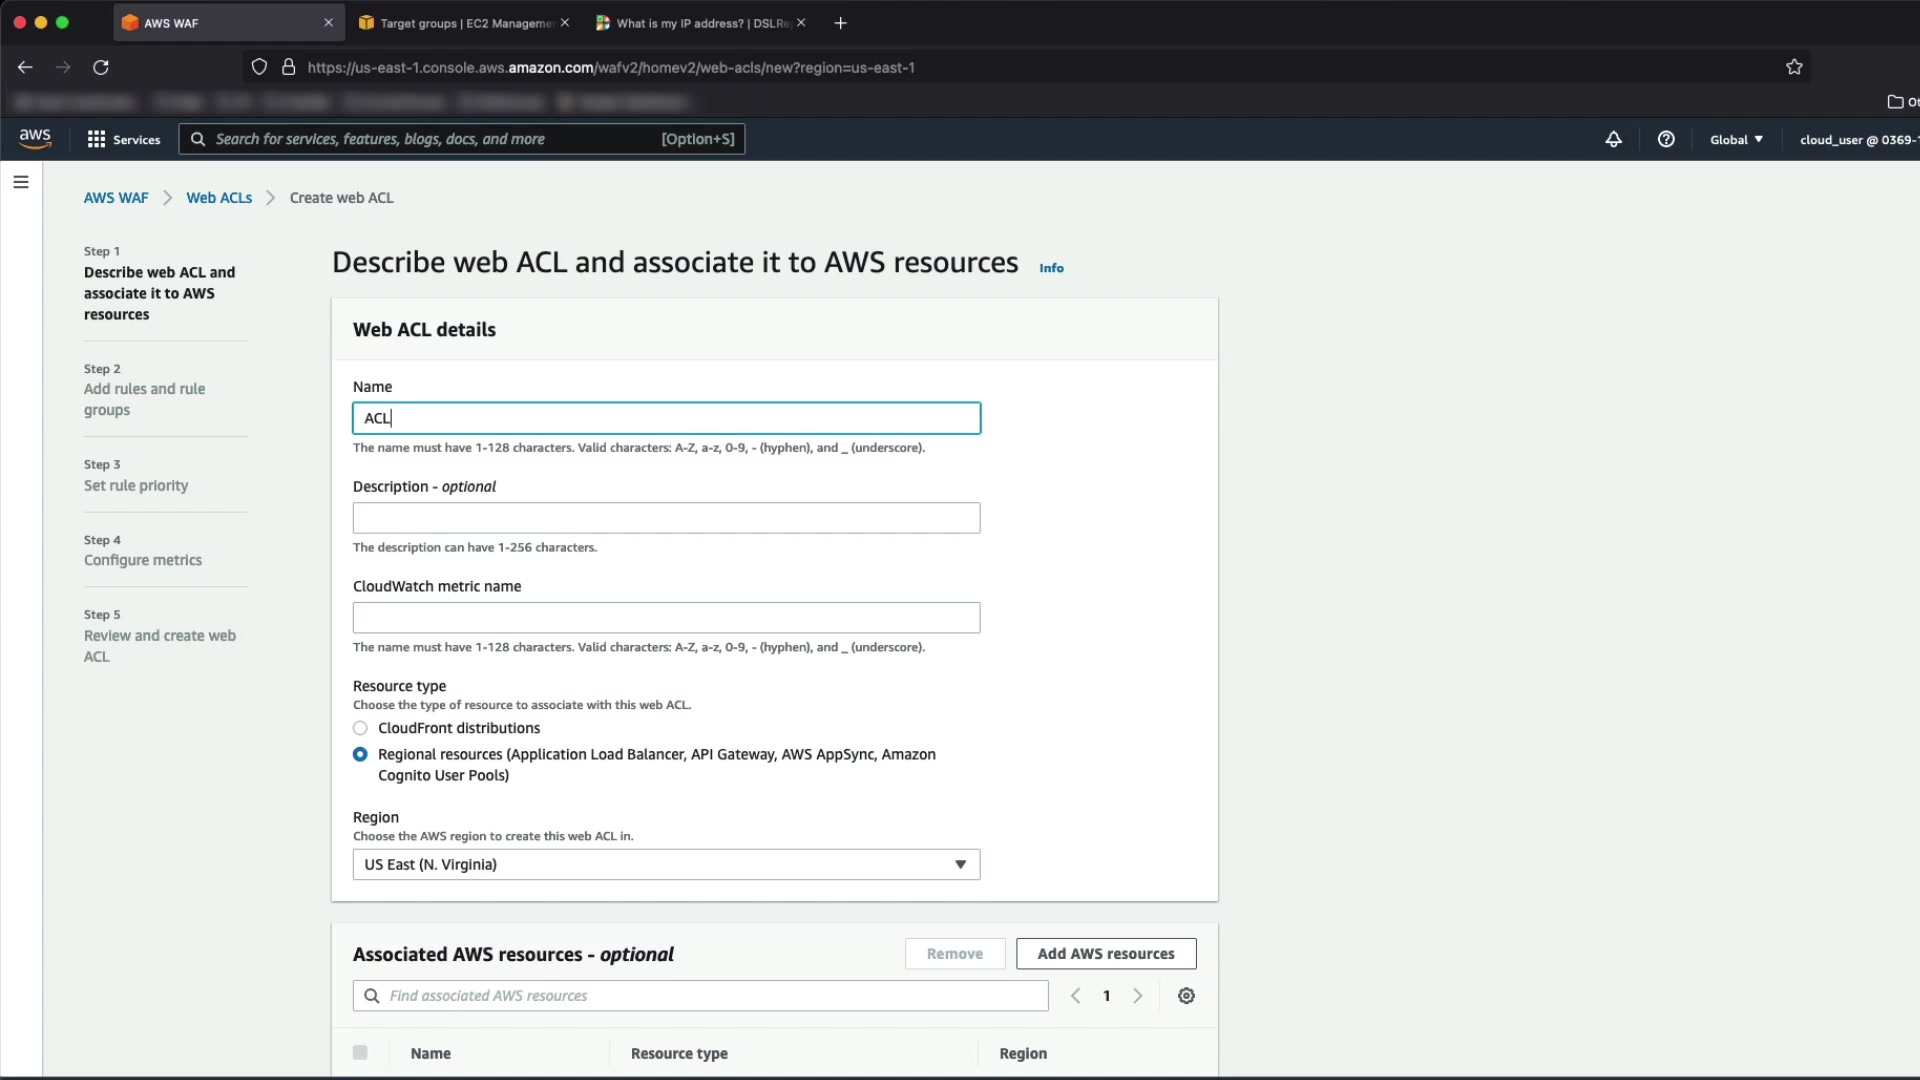This screenshot has height=1080, width=1920.
Task: Open the help question mark icon
Action: [x=1666, y=139]
